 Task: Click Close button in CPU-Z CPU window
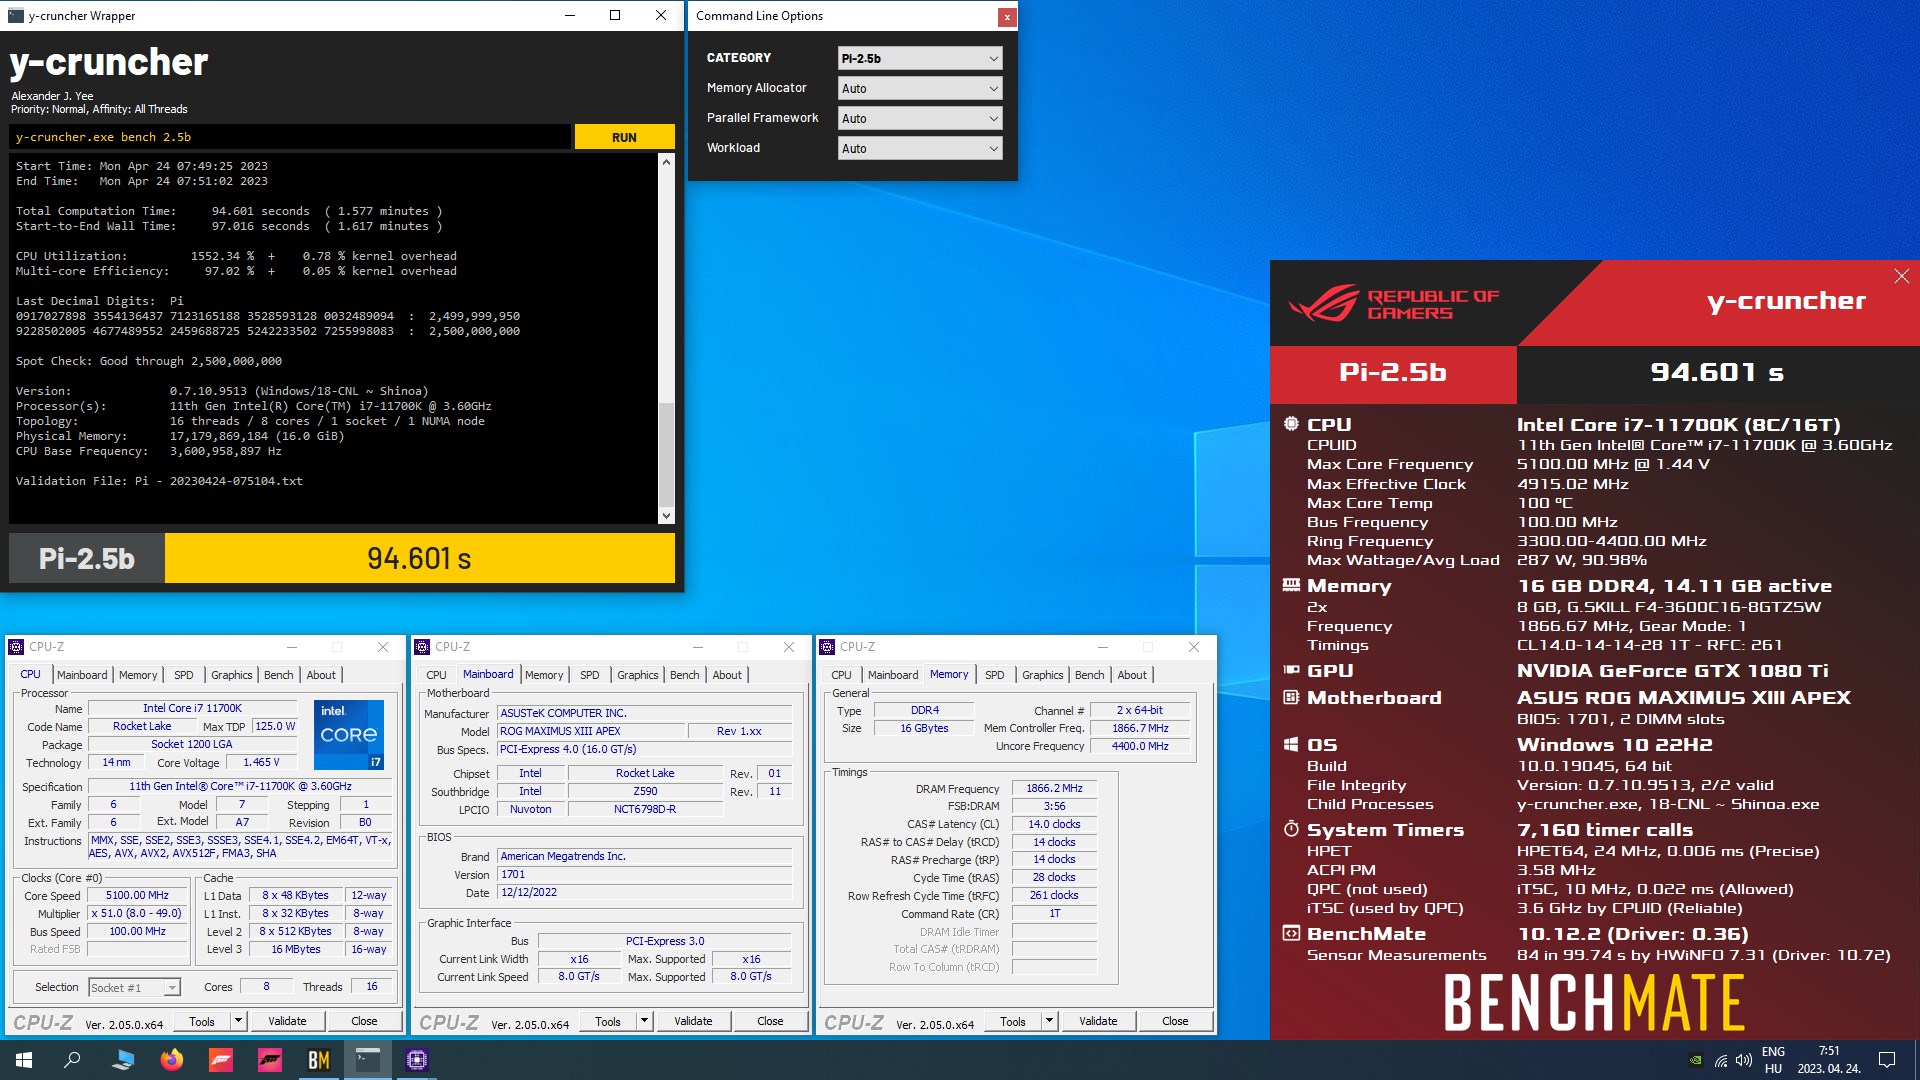[364, 1021]
